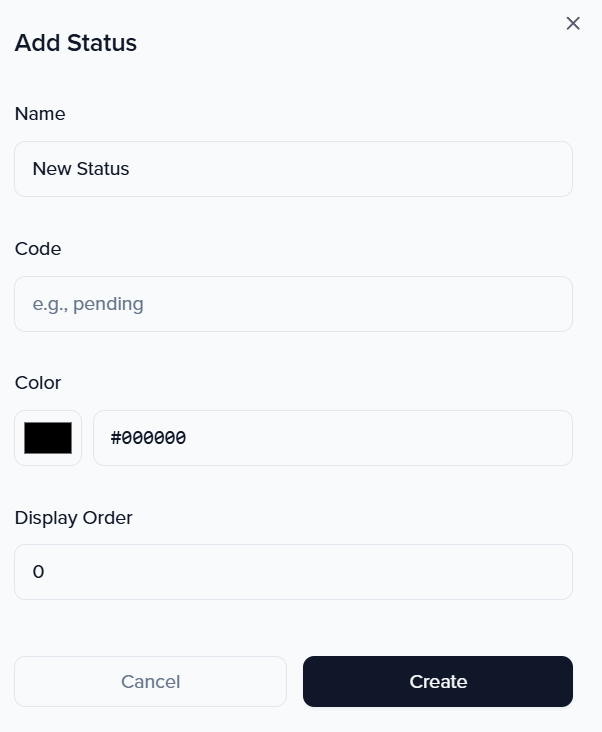602x732 pixels.
Task: Click the "Name" field label
Action: 40,114
